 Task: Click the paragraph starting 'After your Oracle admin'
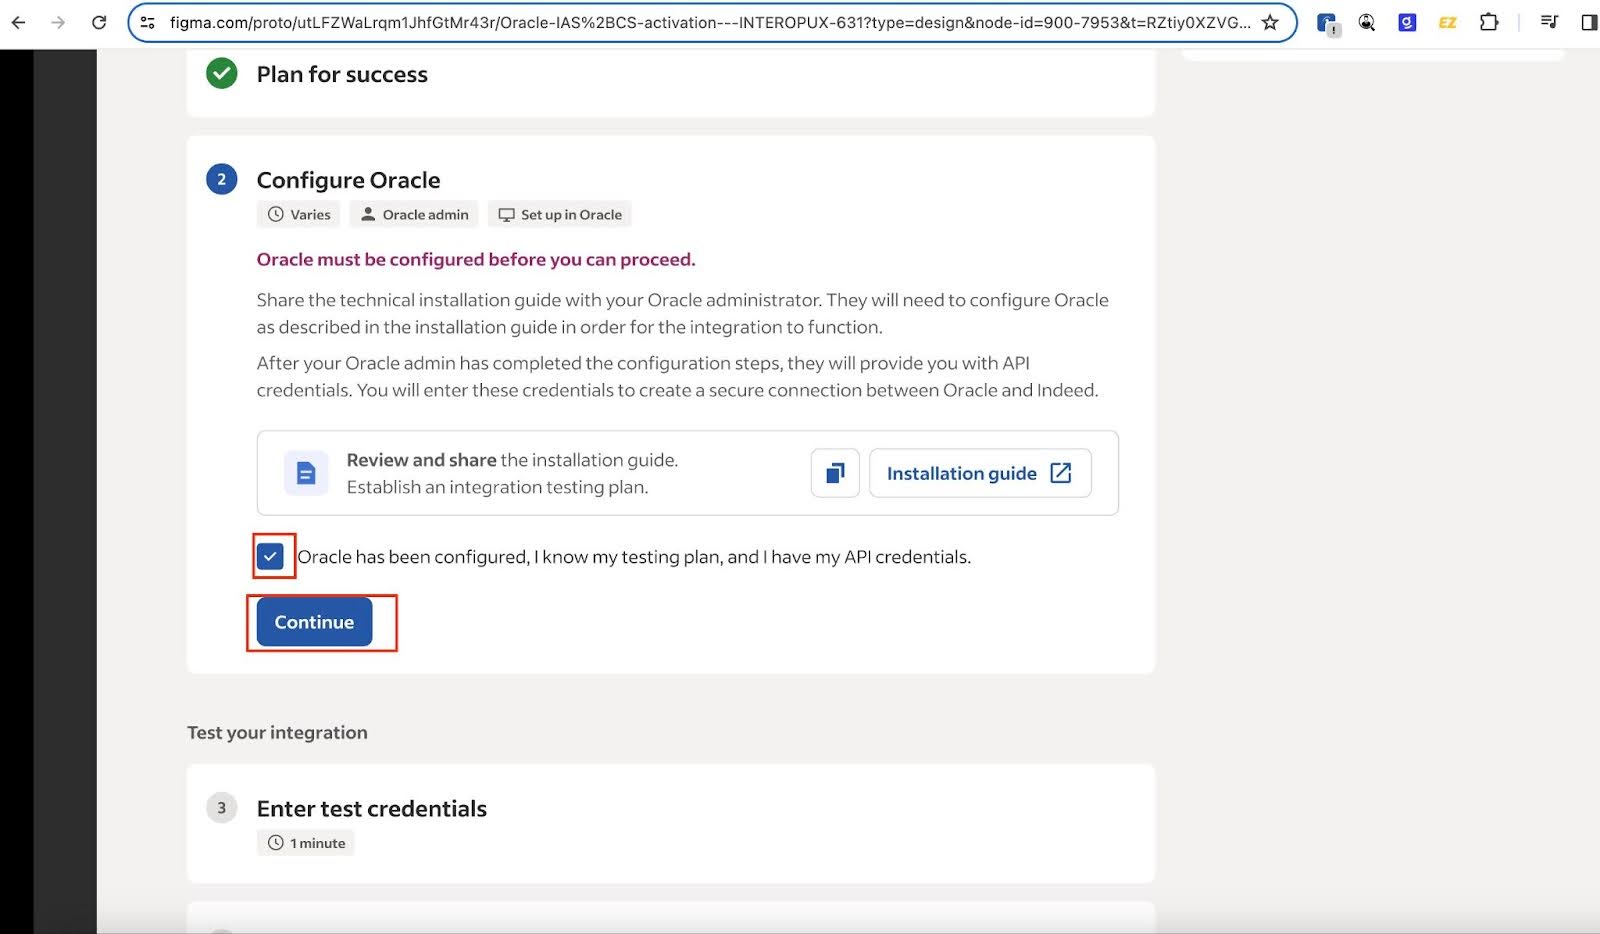678,376
